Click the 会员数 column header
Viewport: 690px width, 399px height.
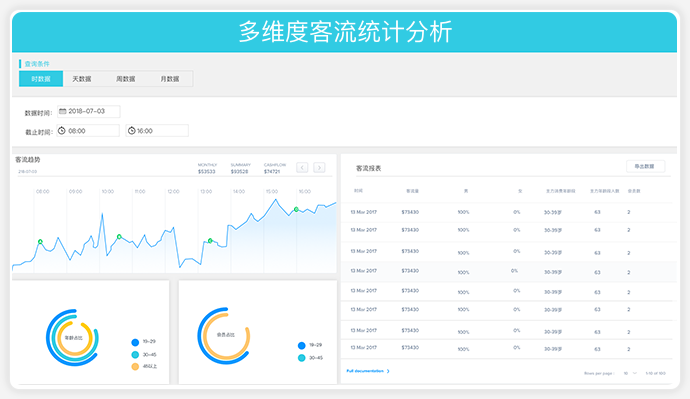click(x=634, y=191)
